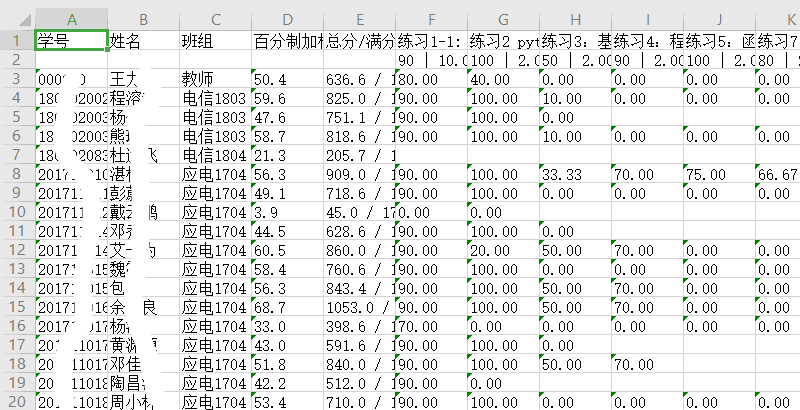Click the 练习2 pyt header cell
800x410 pixels.
[503, 40]
